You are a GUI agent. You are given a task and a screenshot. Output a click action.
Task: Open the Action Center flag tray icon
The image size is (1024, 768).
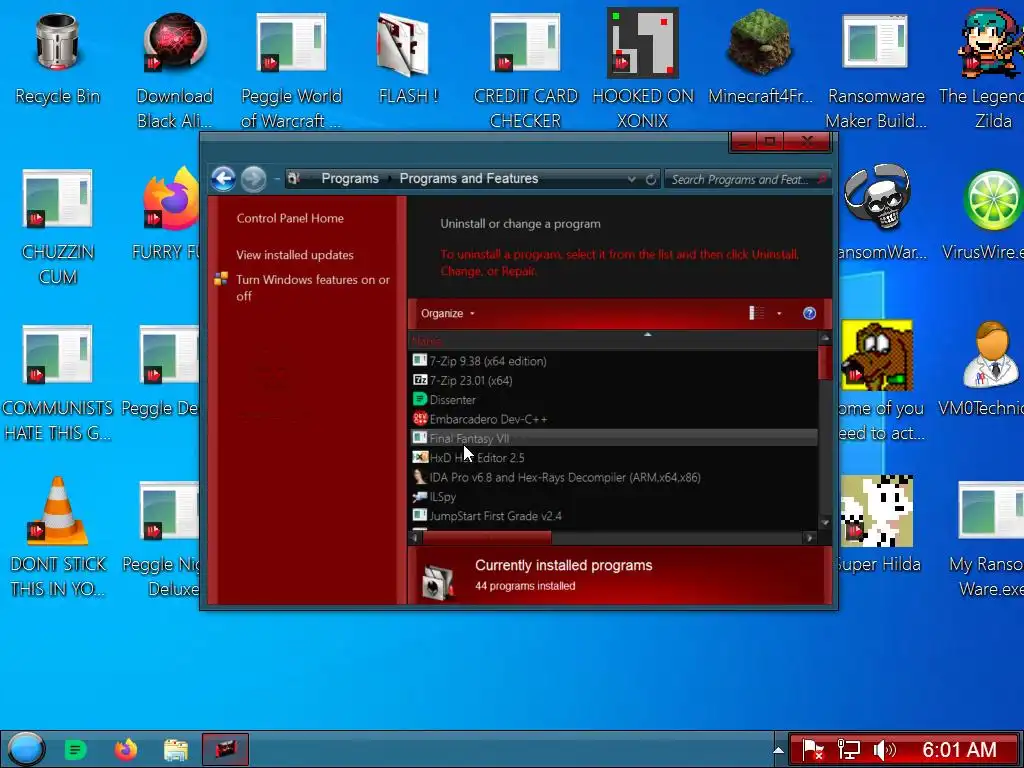point(812,750)
